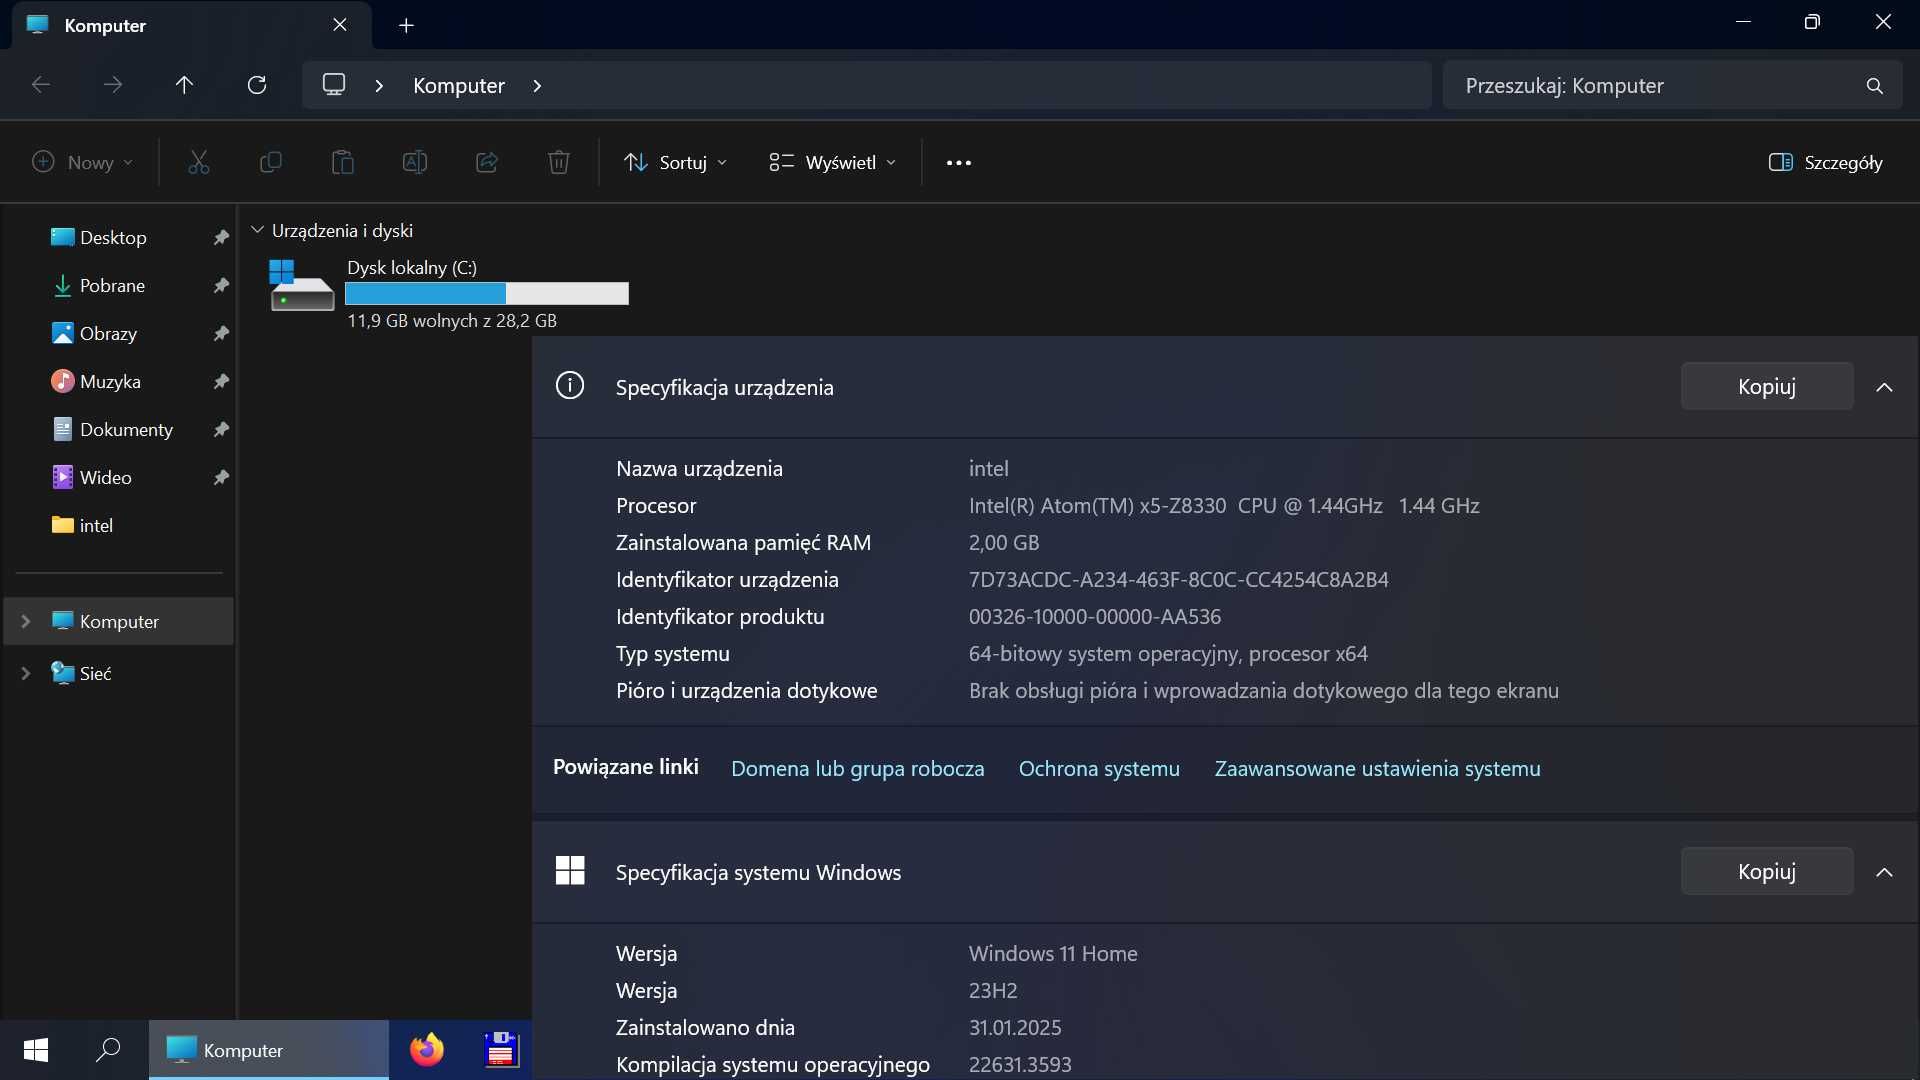The height and width of the screenshot is (1080, 1920).
Task: Open the Wyświetl dropdown
Action: pos(832,162)
